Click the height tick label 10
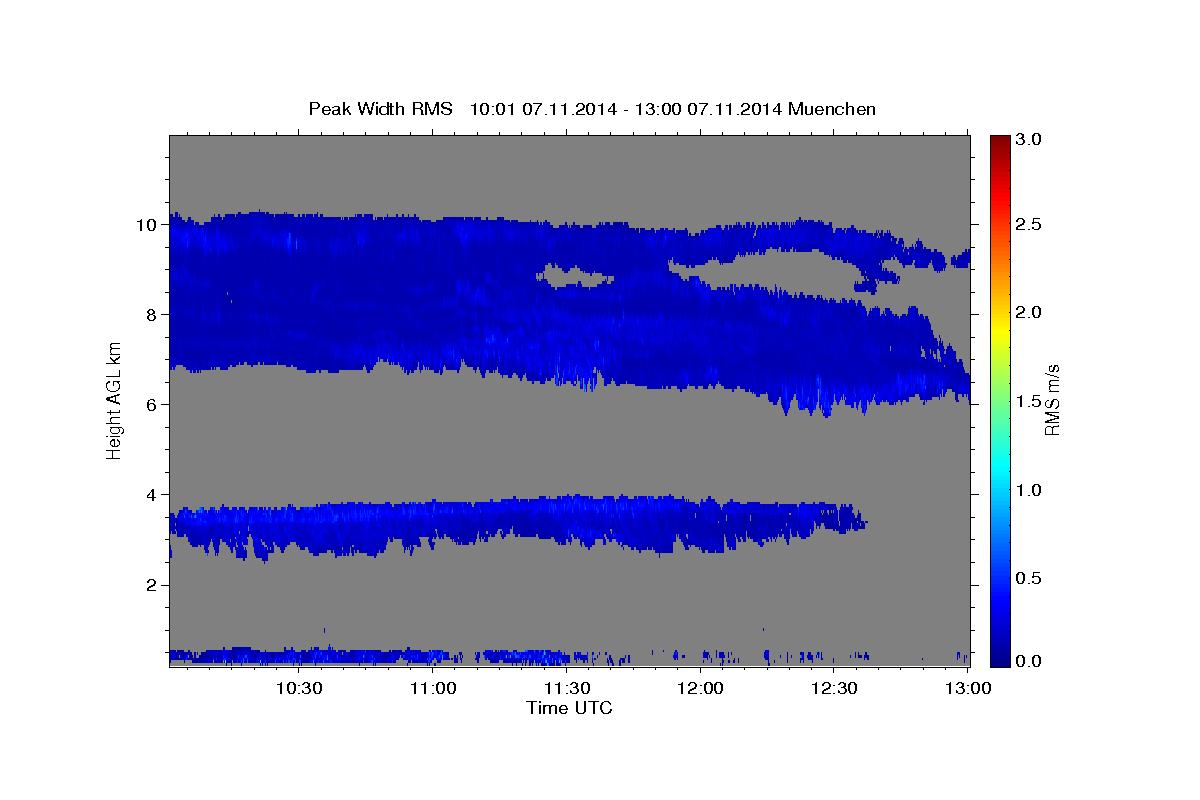Screen dimensions: 1200x800 pyautogui.click(x=149, y=225)
